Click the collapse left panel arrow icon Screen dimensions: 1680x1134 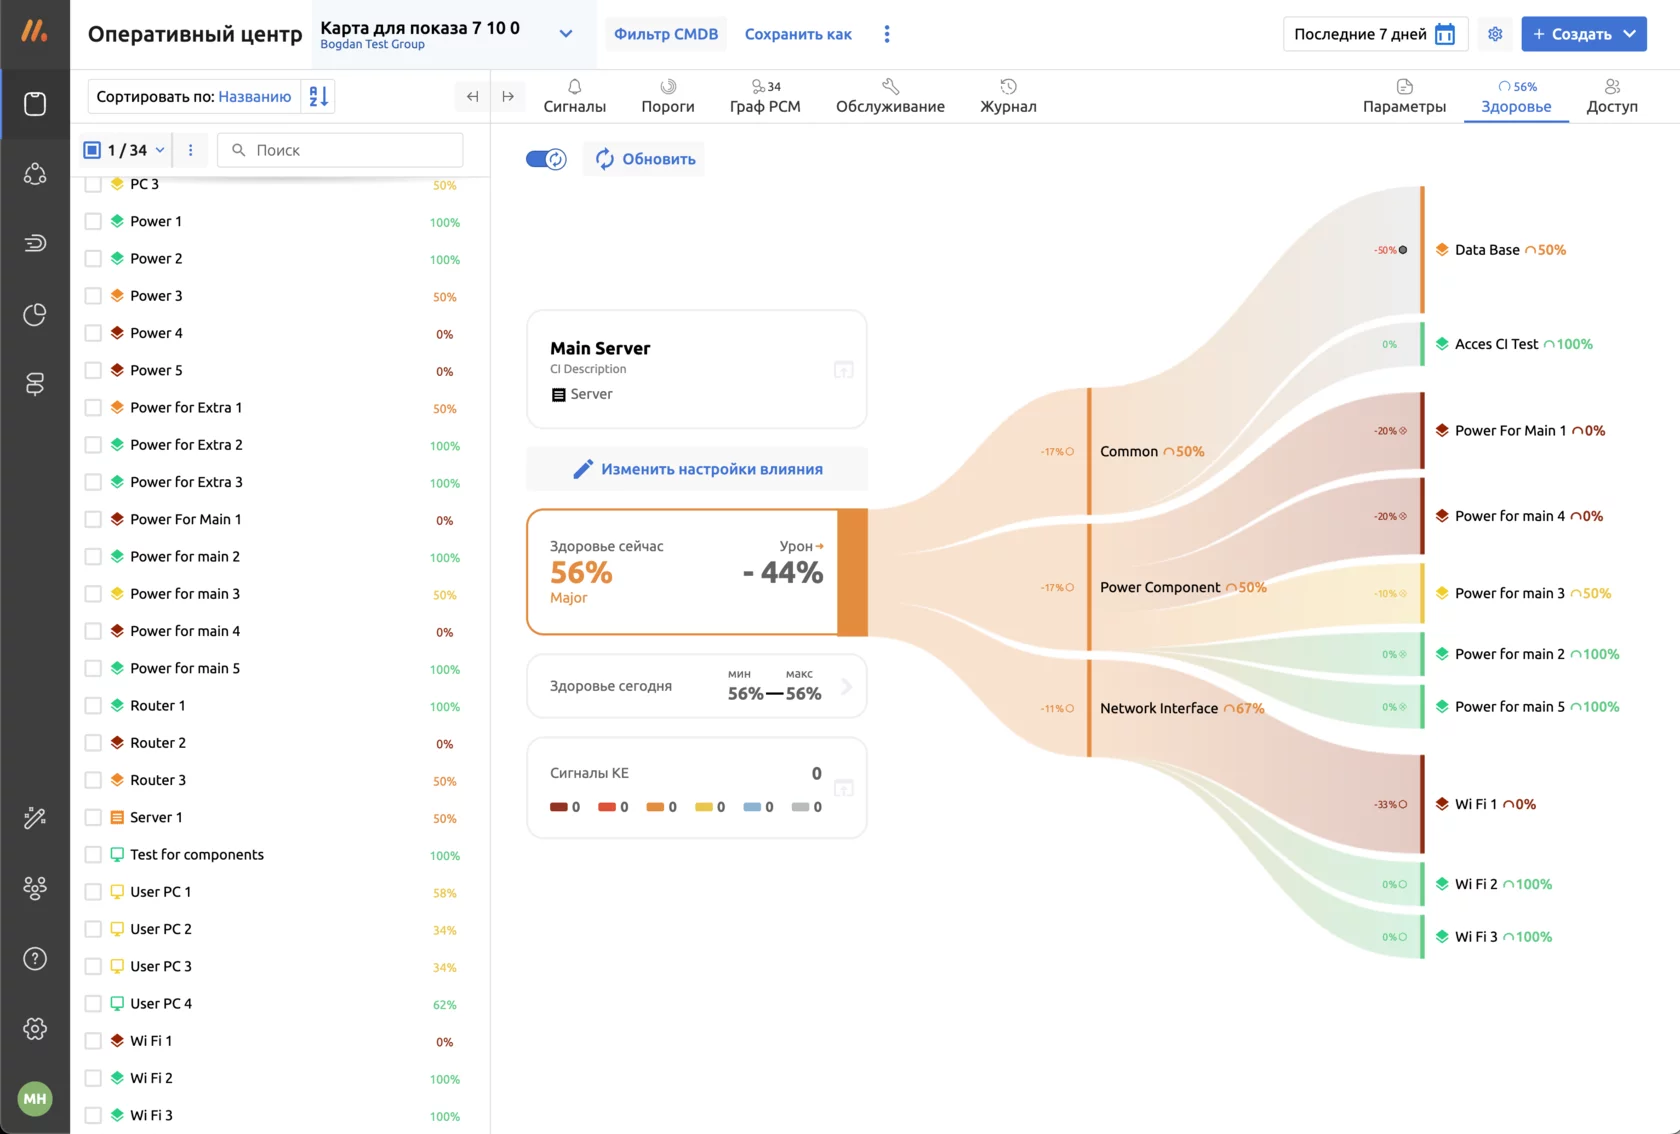[x=472, y=97]
